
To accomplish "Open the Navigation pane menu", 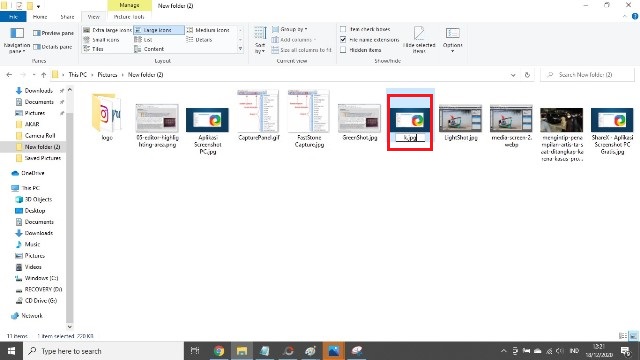I will [x=17, y=40].
